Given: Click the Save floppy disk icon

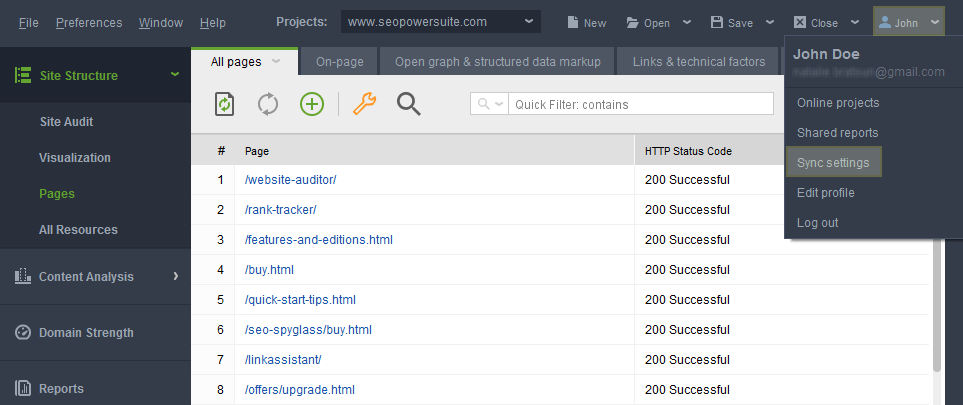Looking at the screenshot, I should [717, 23].
